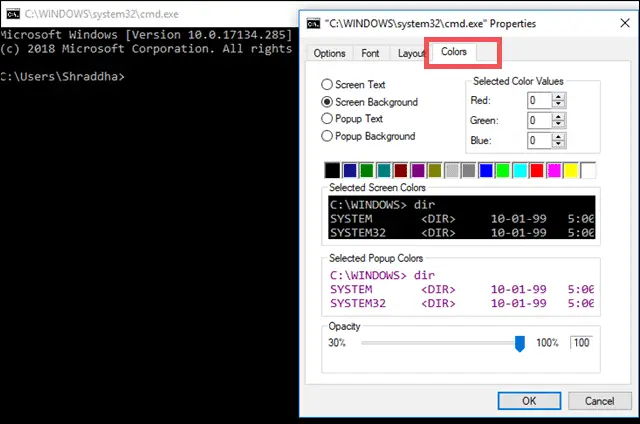Increase the Green value with up arrow
640x424 pixels.
pos(558,117)
